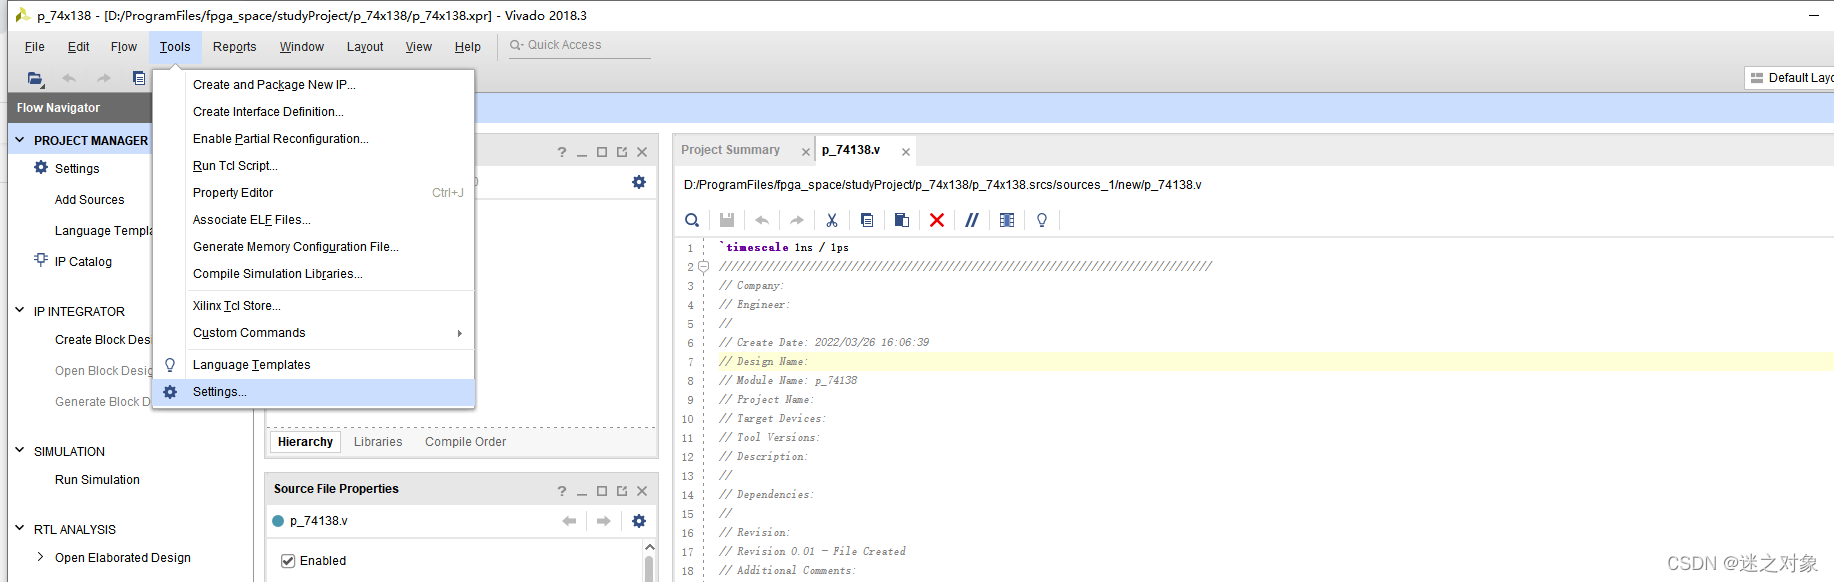Click the main toolbar copy document icon
This screenshot has height=582, width=1834.
click(139, 78)
